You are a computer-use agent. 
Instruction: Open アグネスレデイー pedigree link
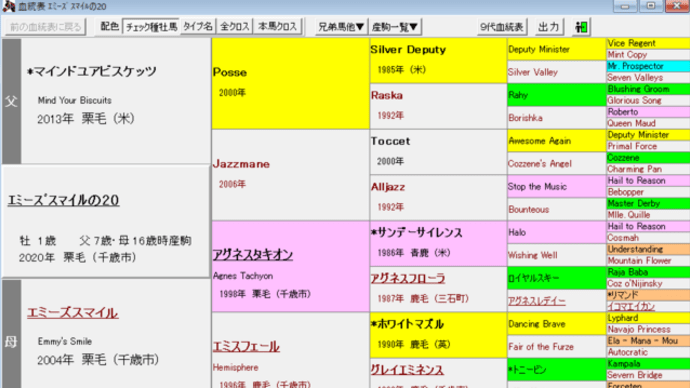tap(536, 301)
